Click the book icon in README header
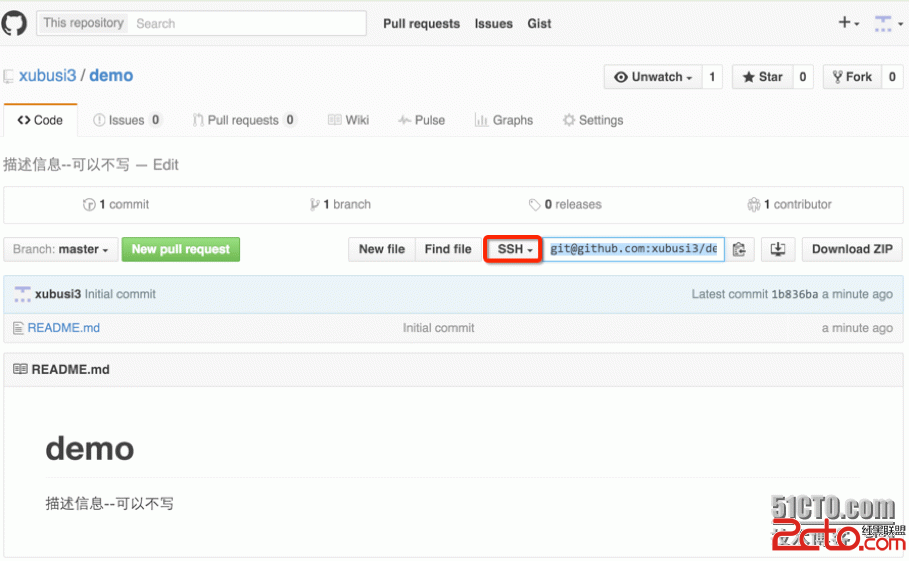Image resolution: width=909 pixels, height=561 pixels. coord(20,369)
